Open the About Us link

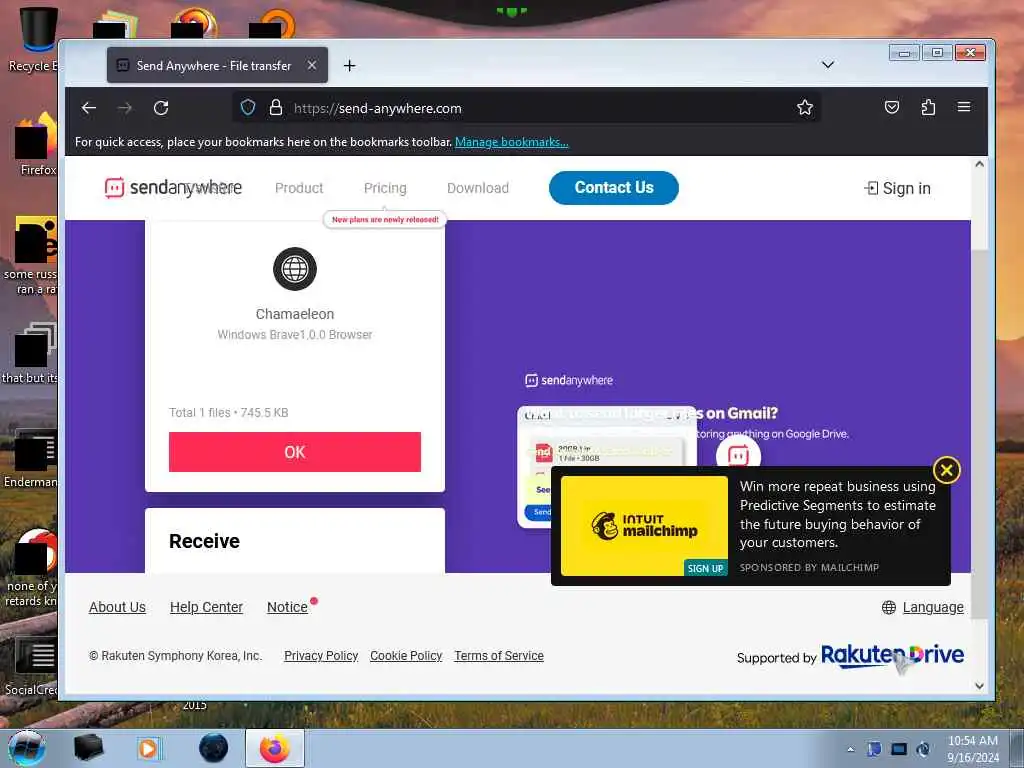coord(118,607)
